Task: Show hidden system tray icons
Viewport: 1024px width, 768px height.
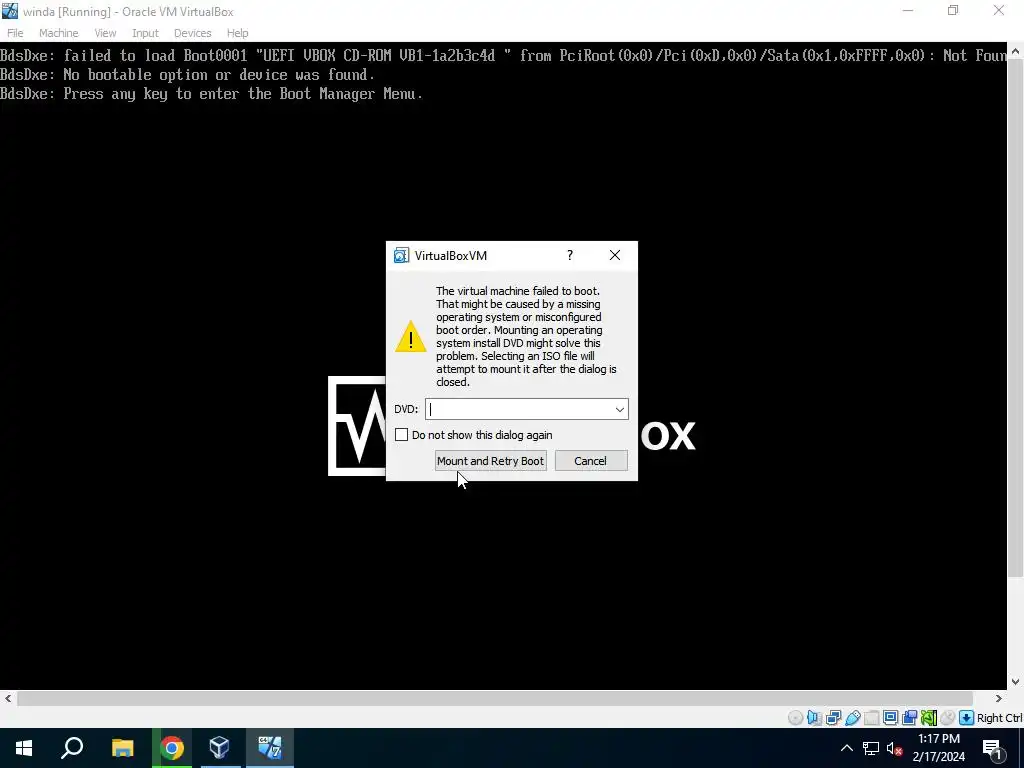Action: (x=846, y=748)
